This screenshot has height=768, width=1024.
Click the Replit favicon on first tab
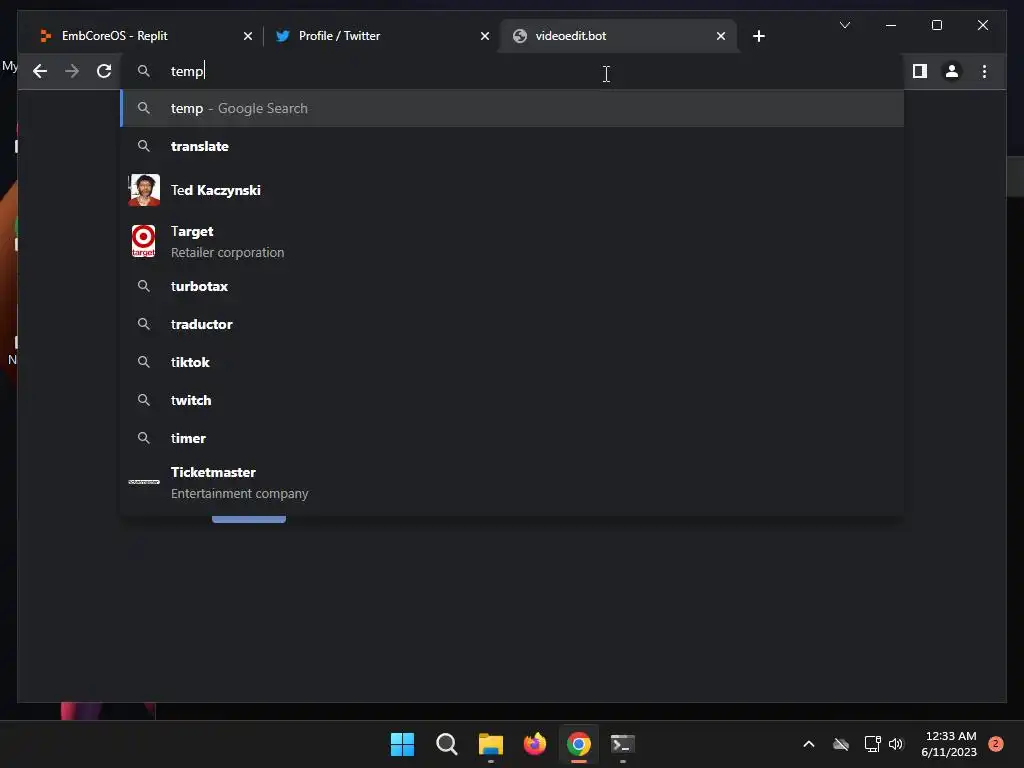tap(45, 36)
